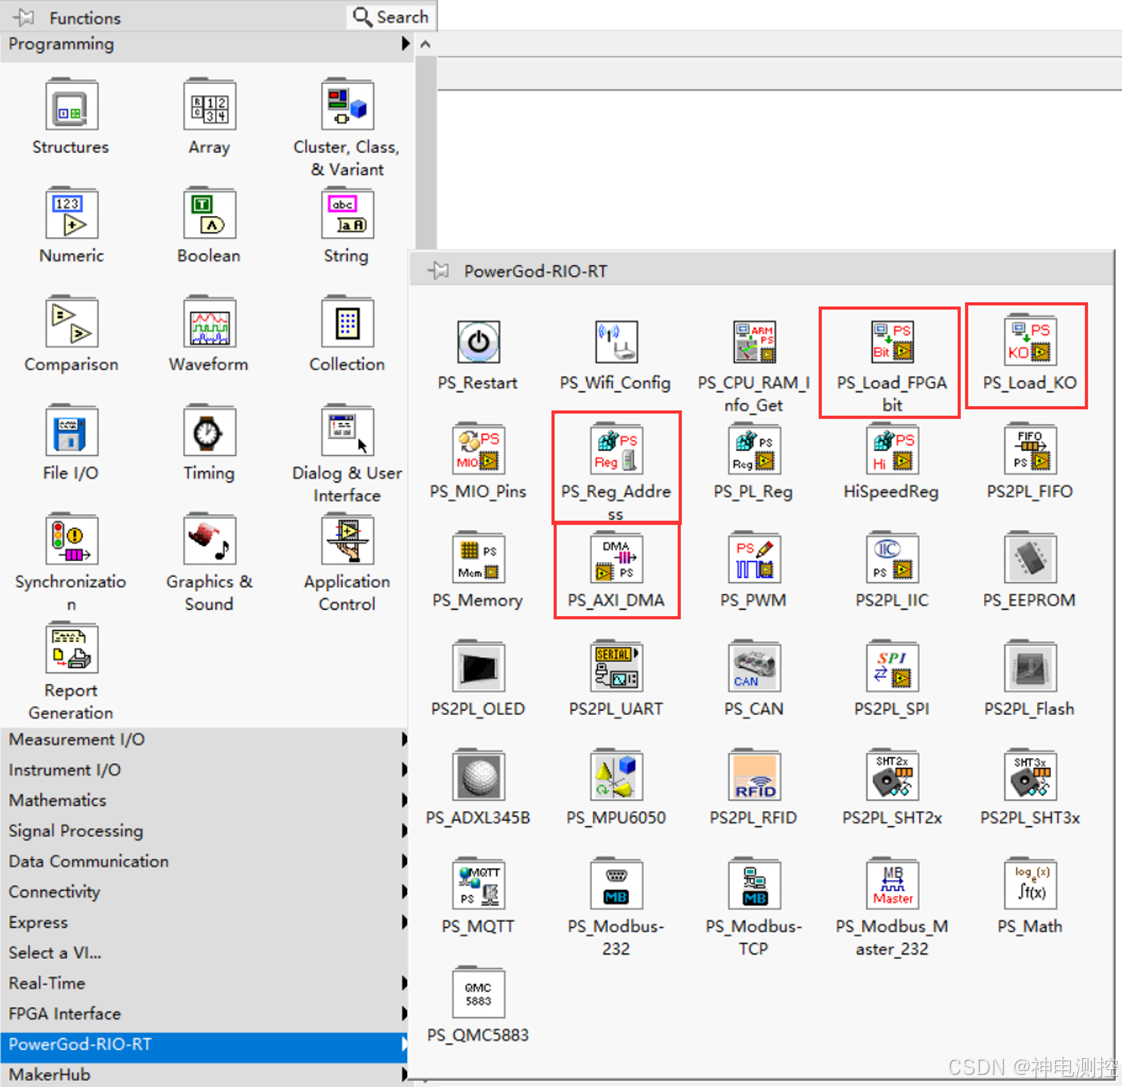Image resolution: width=1122 pixels, height=1087 pixels.
Task: Open the Waveform palette
Action: (x=209, y=323)
